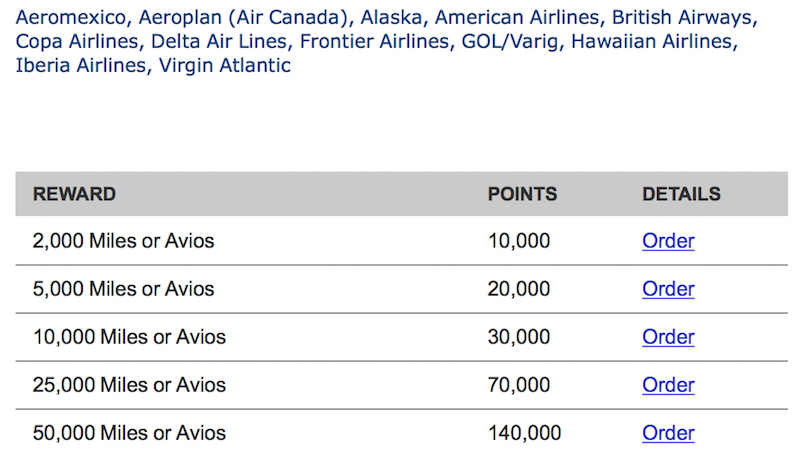The width and height of the screenshot is (800, 458).
Task: Click the POINTS column header
Action: pos(522,194)
